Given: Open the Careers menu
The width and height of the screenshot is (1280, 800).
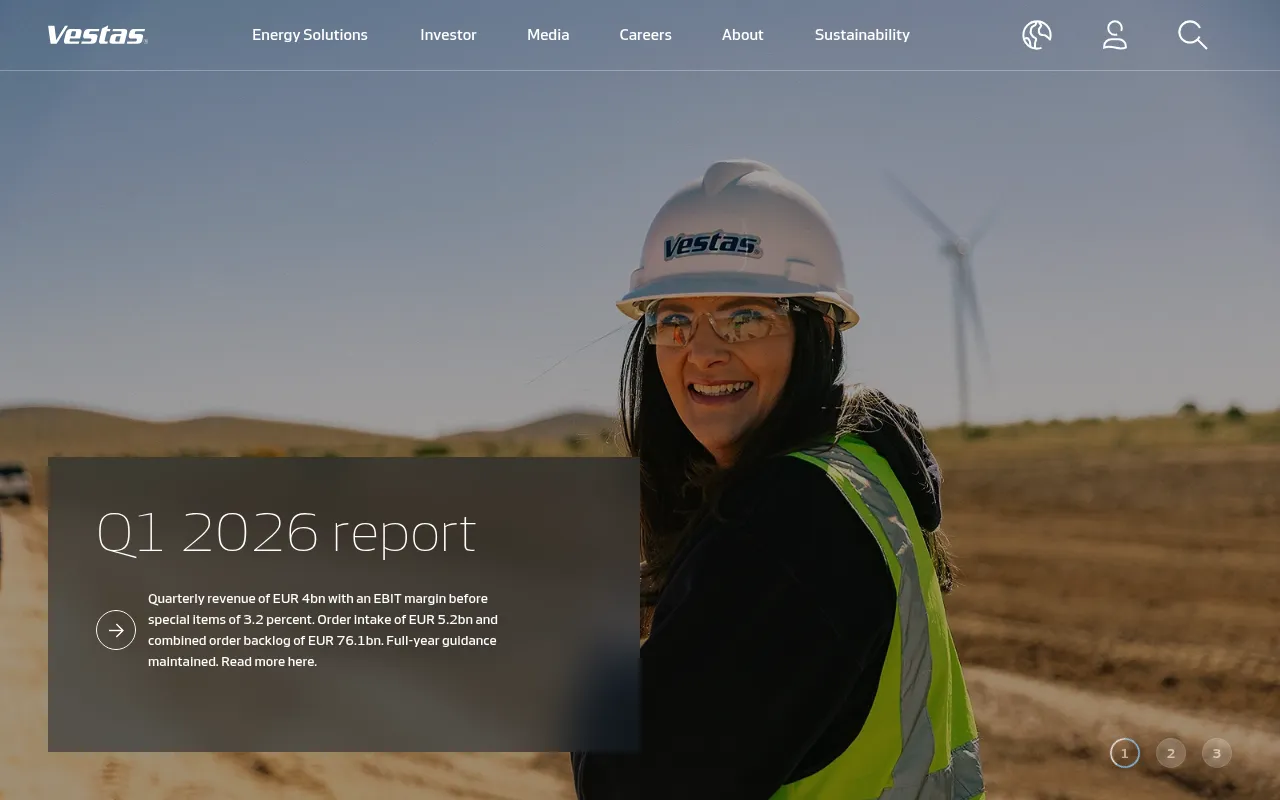Looking at the screenshot, I should tap(645, 35).
